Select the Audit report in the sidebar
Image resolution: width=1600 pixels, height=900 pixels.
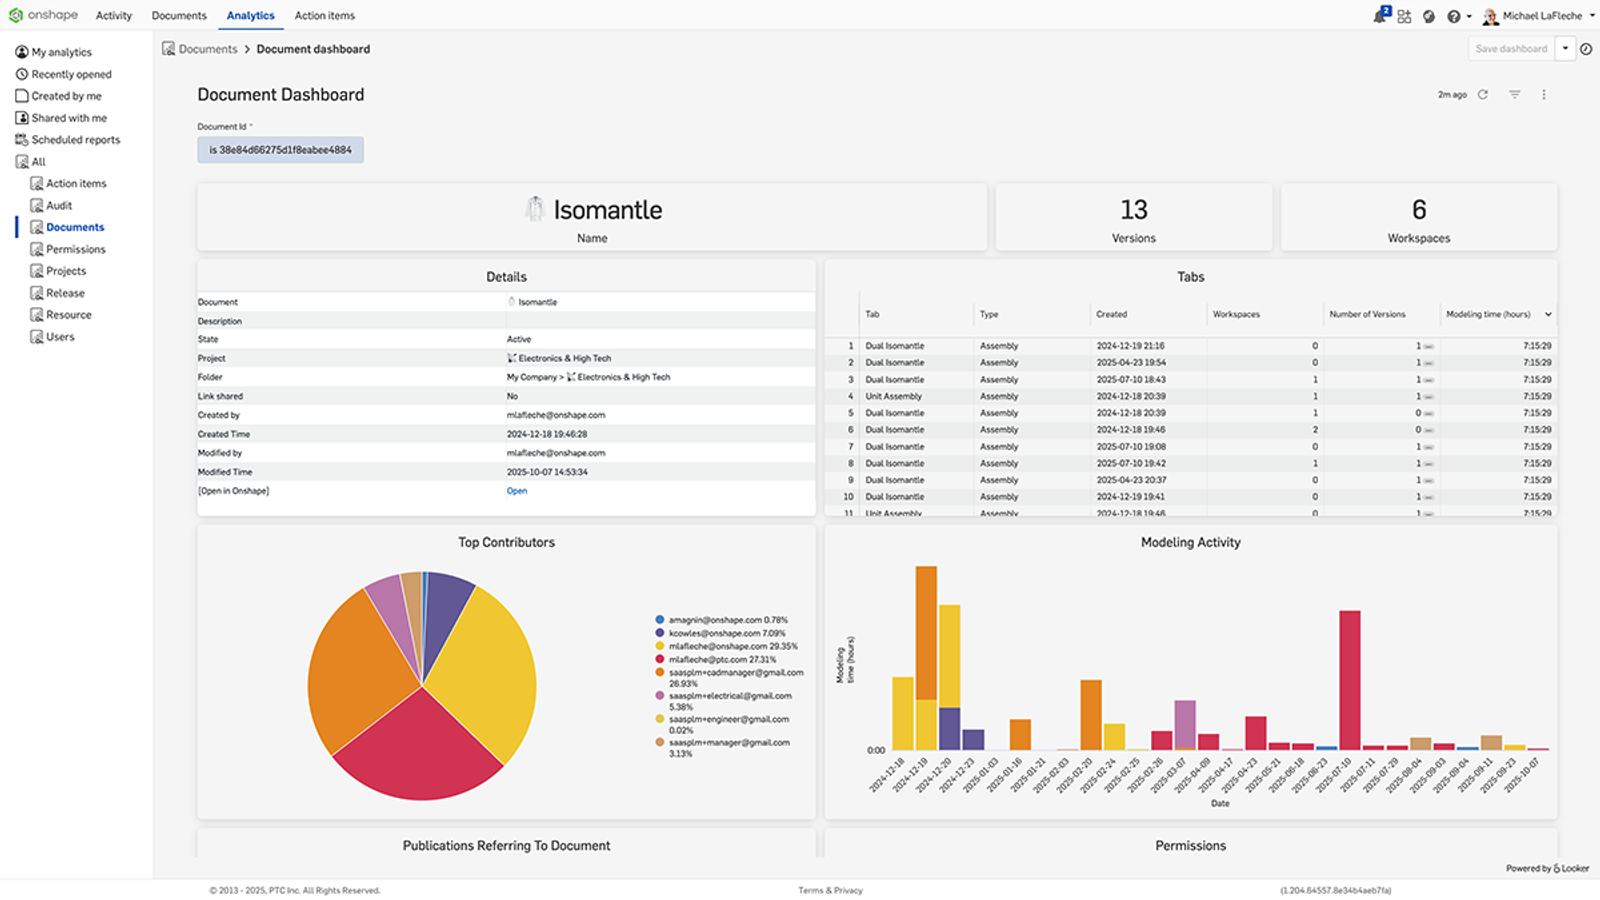click(x=59, y=204)
